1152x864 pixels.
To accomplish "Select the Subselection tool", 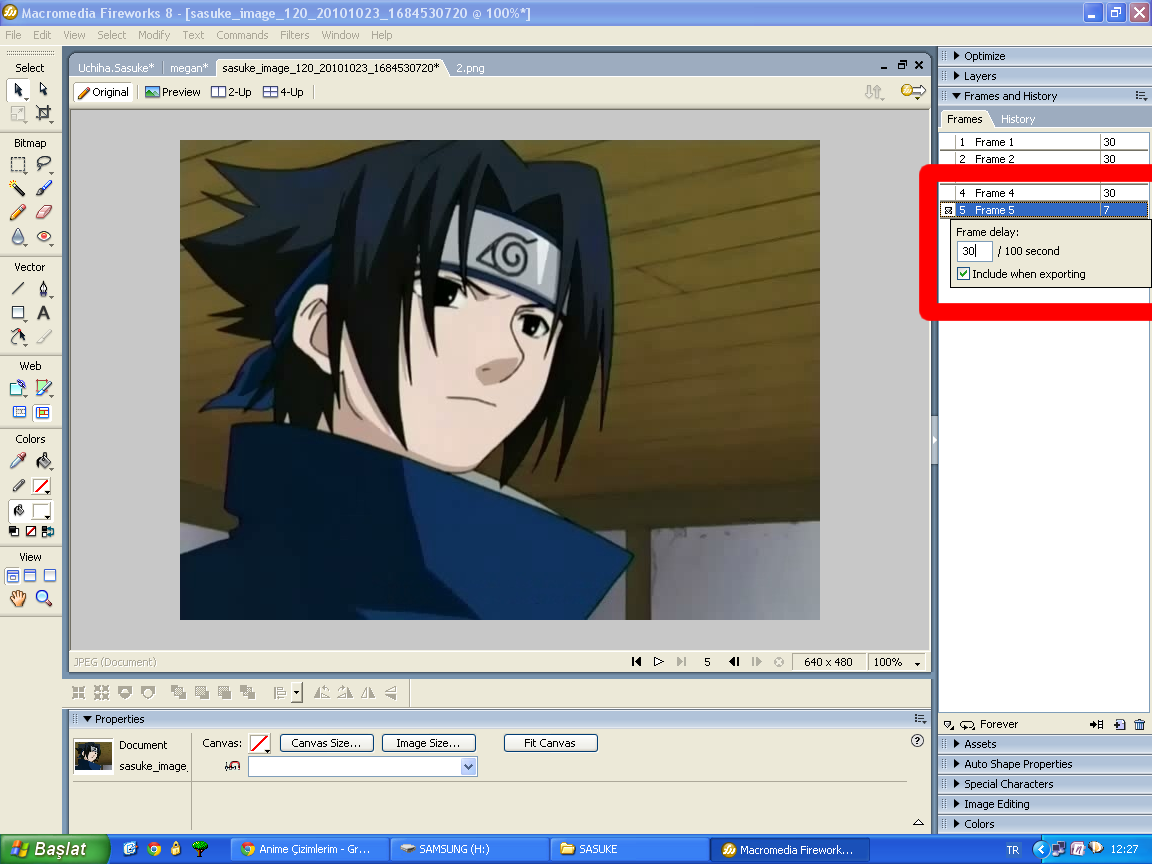I will point(43,89).
